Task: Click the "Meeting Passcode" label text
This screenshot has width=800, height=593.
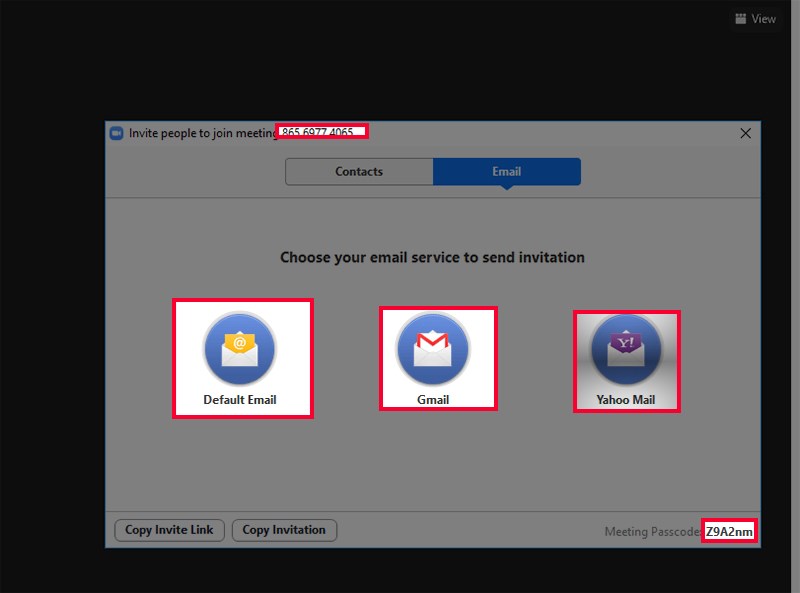Action: pos(652,532)
